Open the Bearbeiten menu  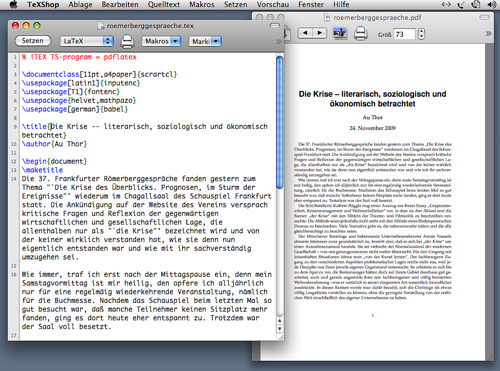pyautogui.click(x=120, y=5)
